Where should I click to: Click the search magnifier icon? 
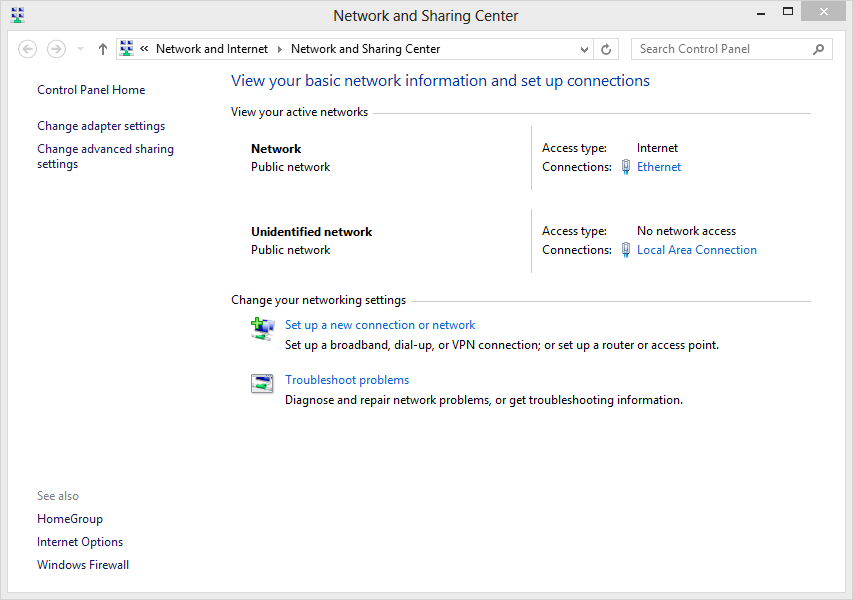click(818, 49)
